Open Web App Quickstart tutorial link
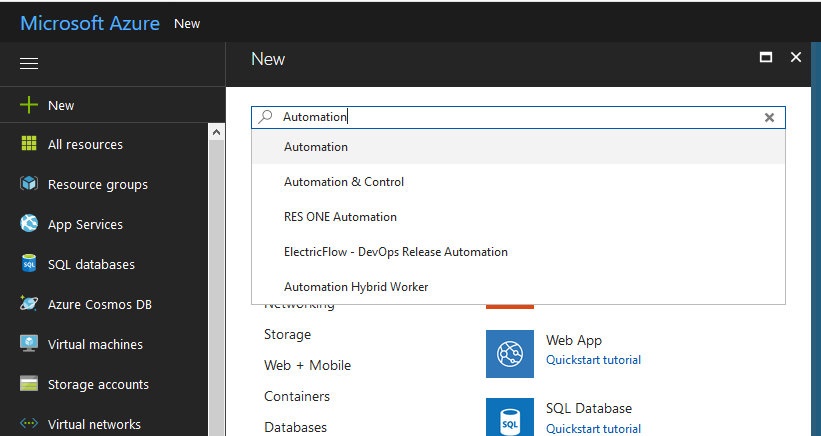 click(593, 360)
